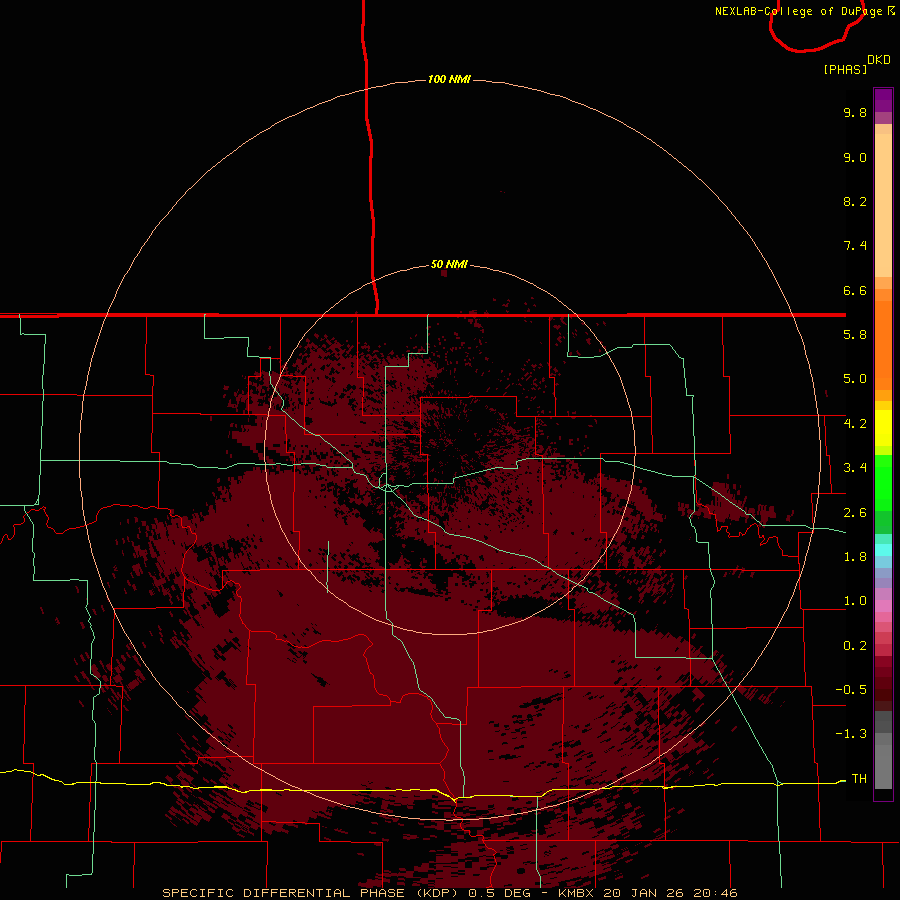The height and width of the screenshot is (900, 900).
Task: Click the 4.2 value on color scale
Action: [x=855, y=424]
